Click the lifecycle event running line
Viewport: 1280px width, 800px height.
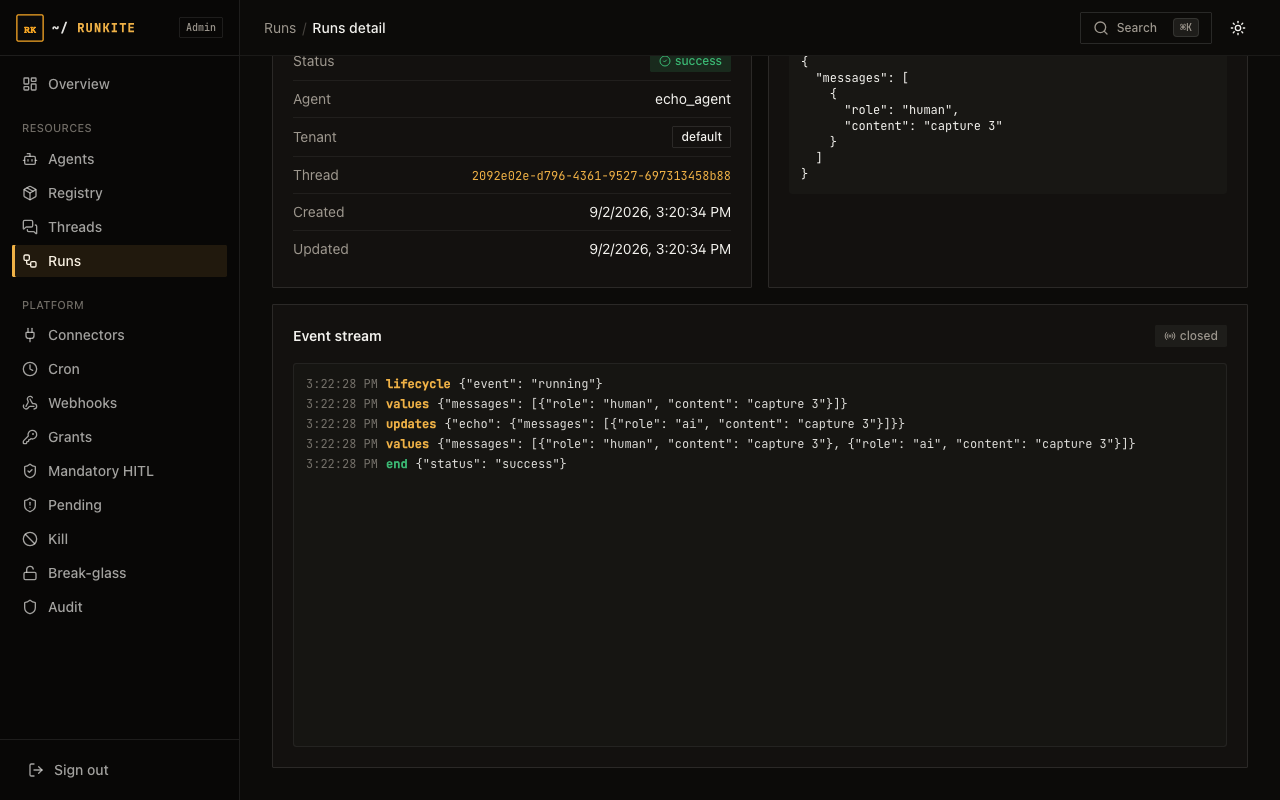(454, 384)
